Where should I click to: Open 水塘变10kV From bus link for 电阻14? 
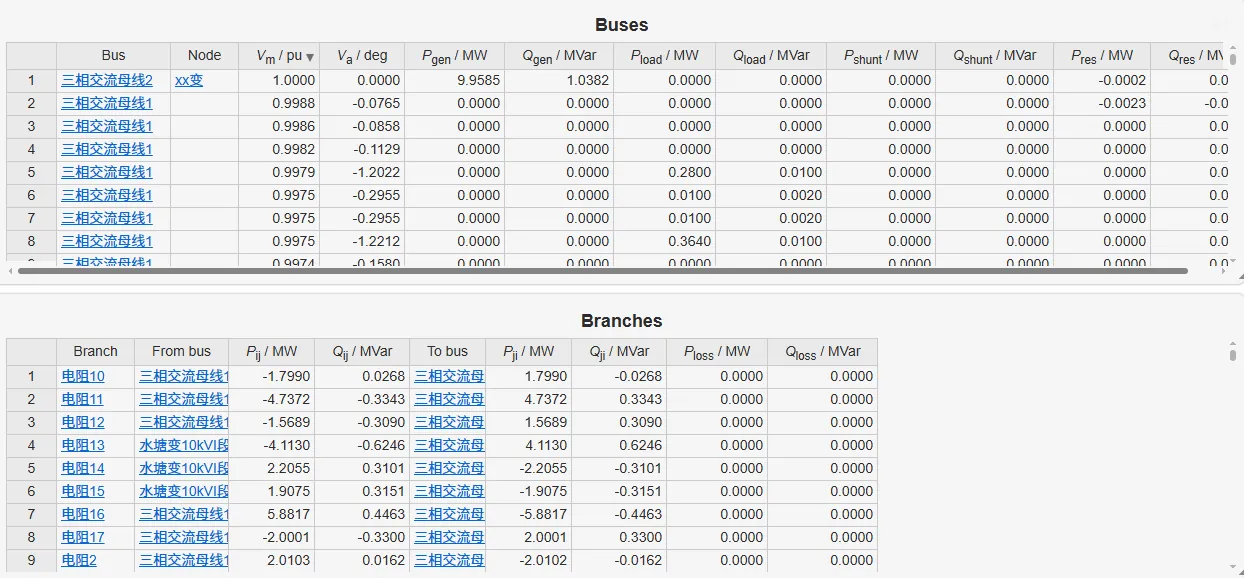tap(184, 468)
